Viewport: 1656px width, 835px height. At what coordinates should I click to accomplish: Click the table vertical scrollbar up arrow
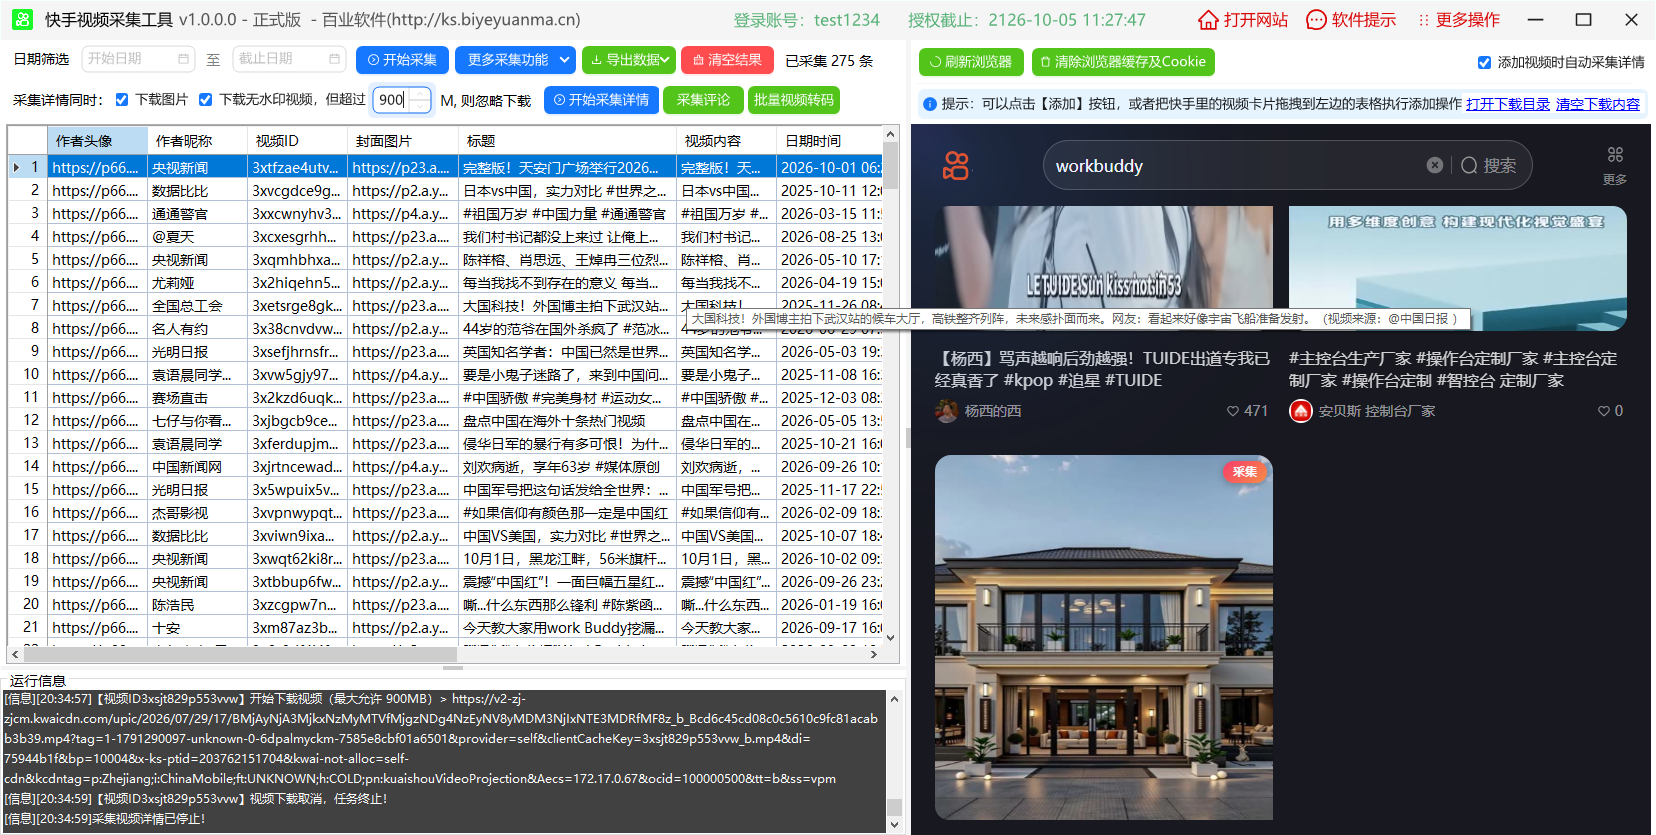tap(890, 134)
